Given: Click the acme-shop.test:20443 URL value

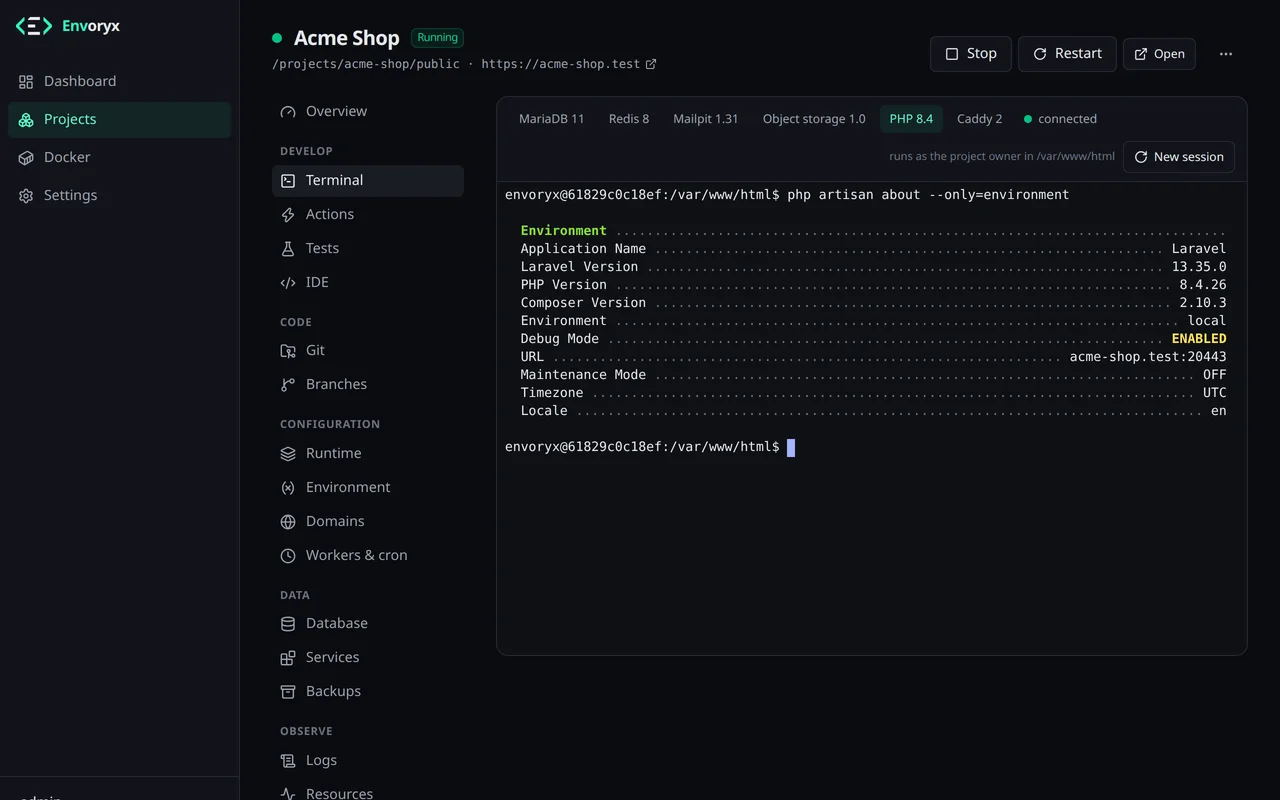Looking at the screenshot, I should [1148, 357].
